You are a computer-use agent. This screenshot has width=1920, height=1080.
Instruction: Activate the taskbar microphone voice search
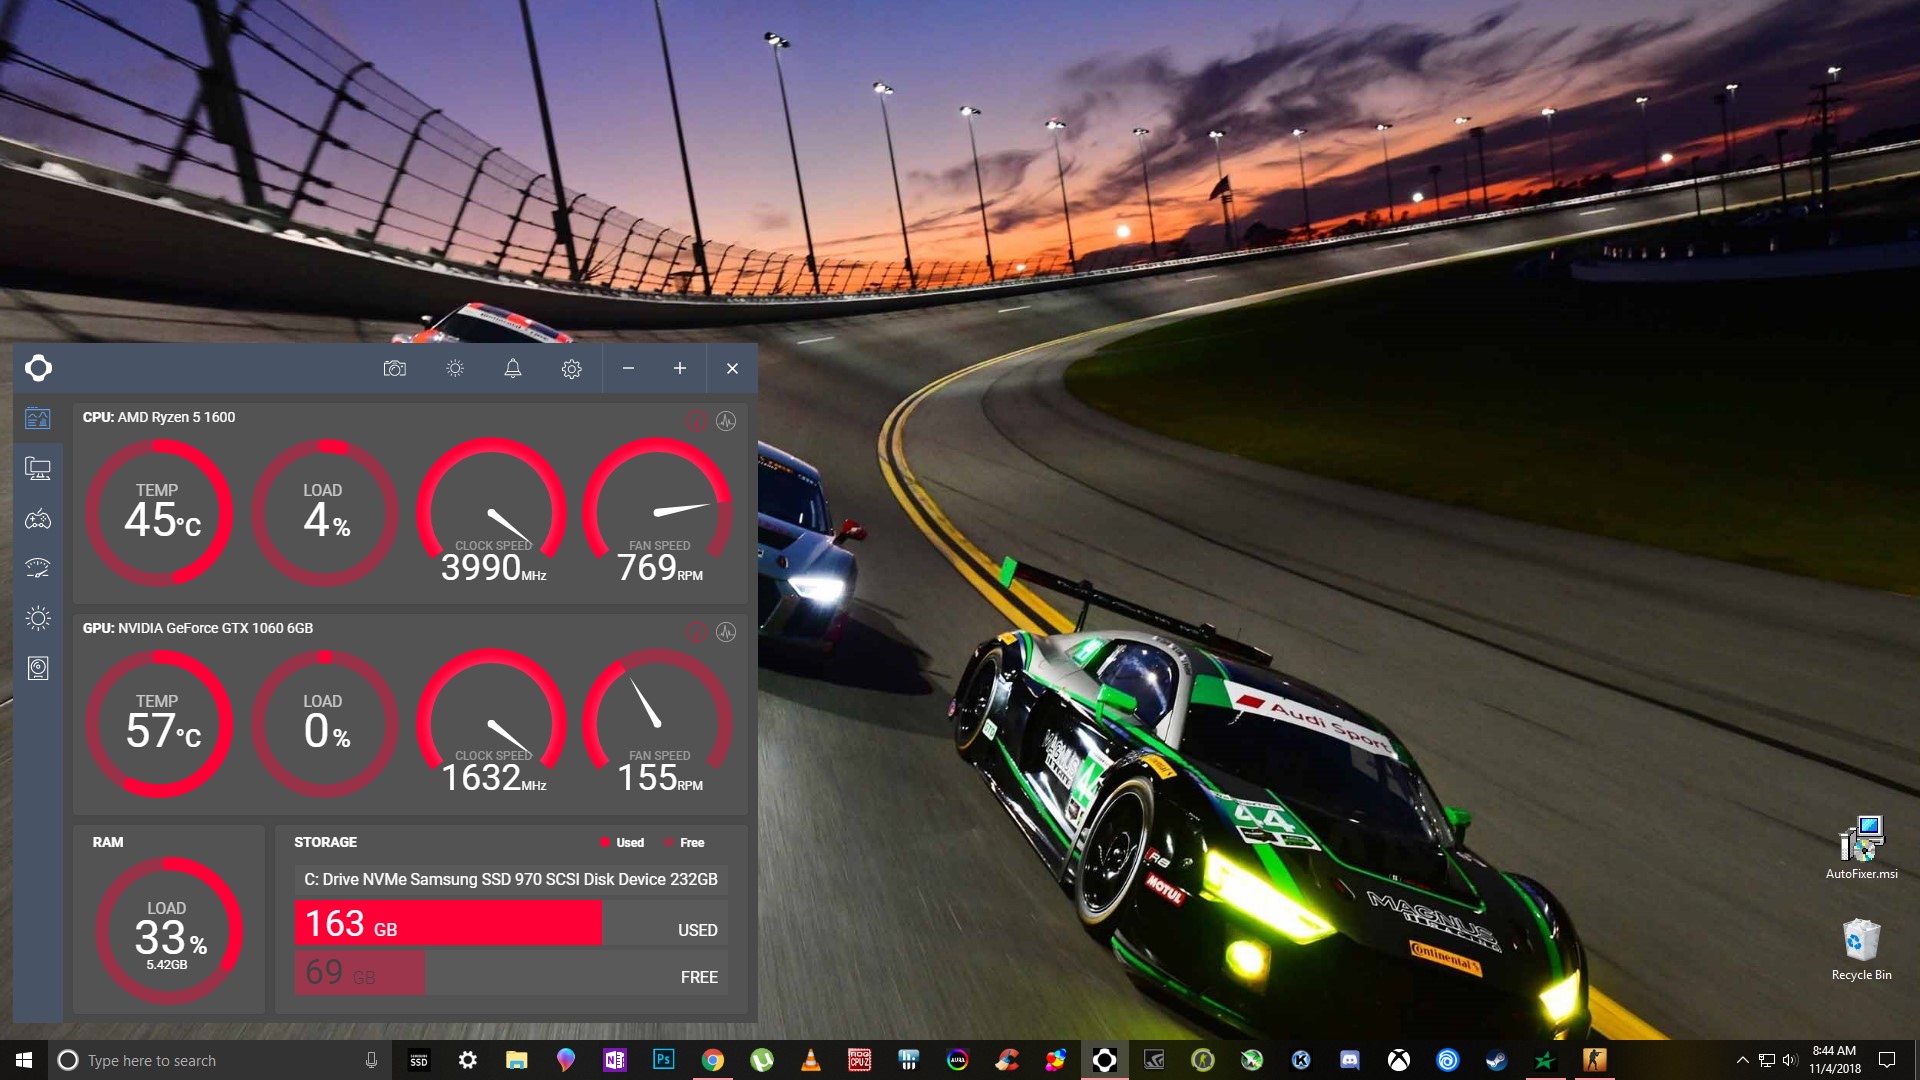[371, 1060]
